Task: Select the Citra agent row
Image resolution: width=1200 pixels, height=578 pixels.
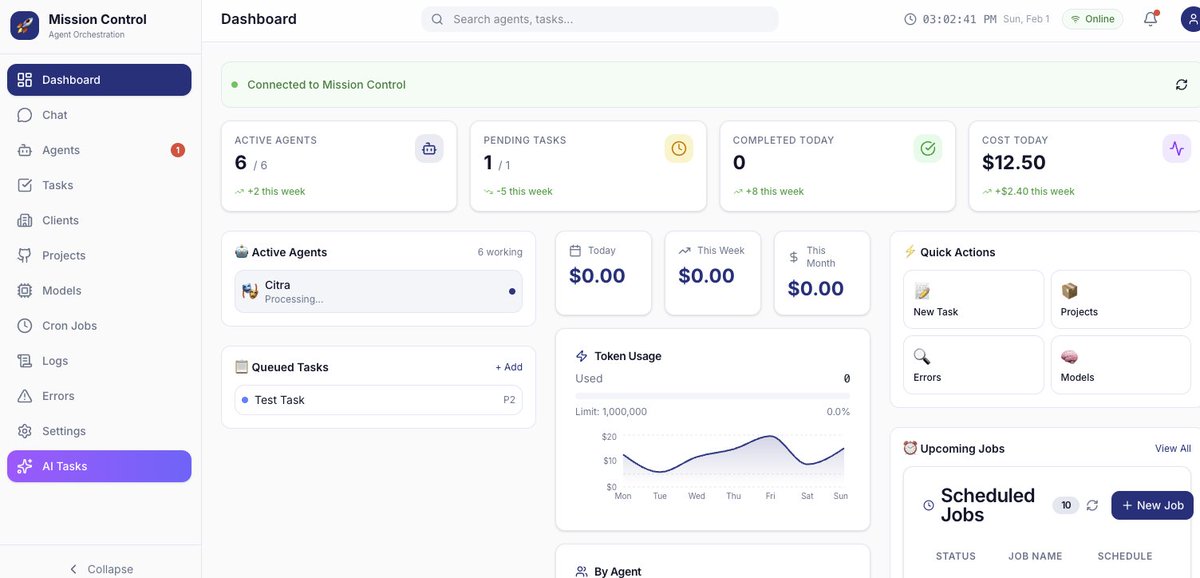Action: [x=378, y=291]
